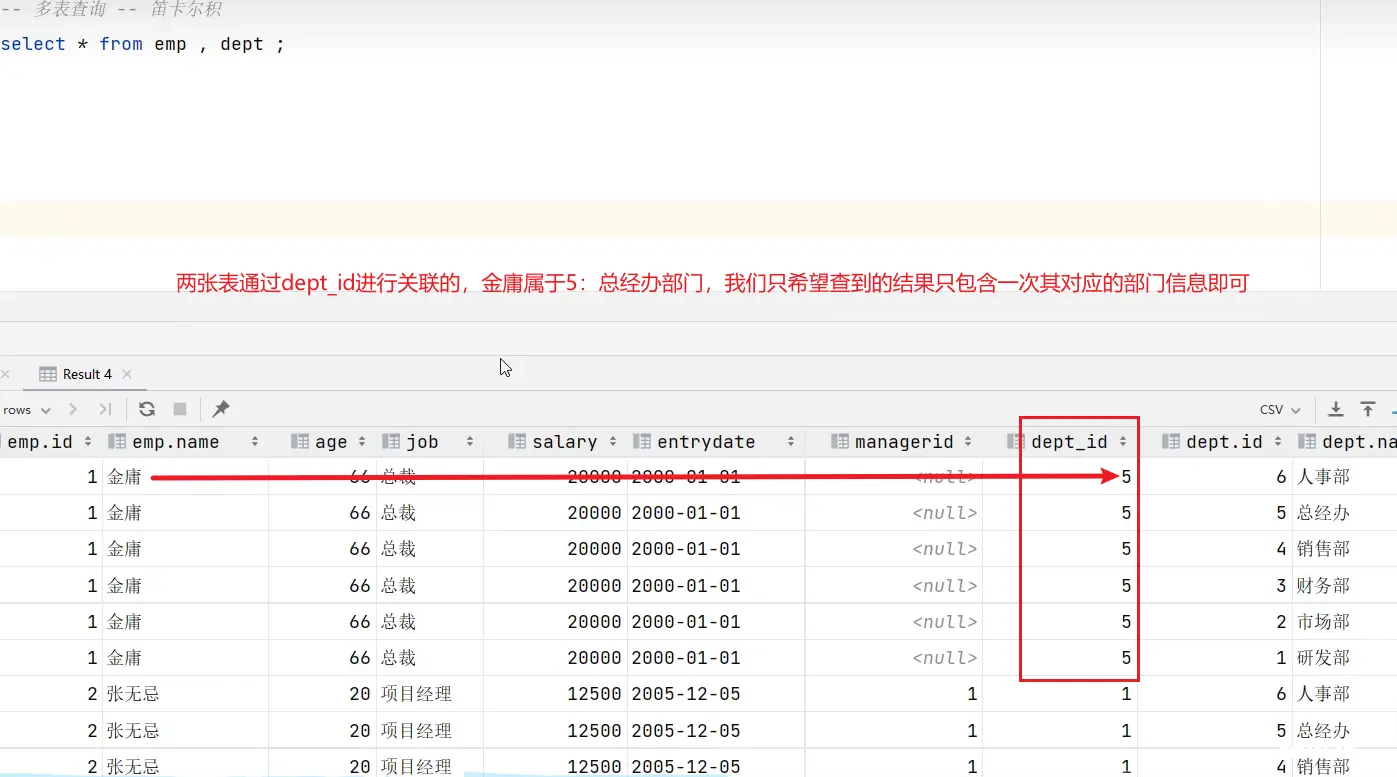Sort by the job column arrows
This screenshot has width=1397, height=777.
pos(470,442)
